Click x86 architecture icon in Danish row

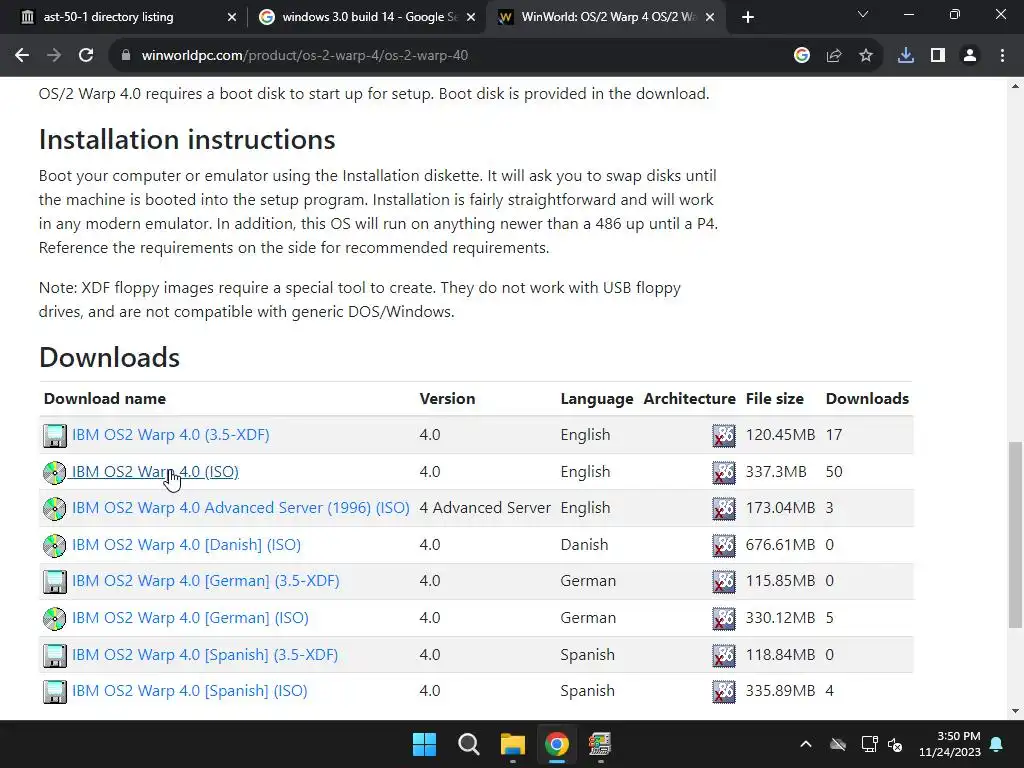coord(724,545)
